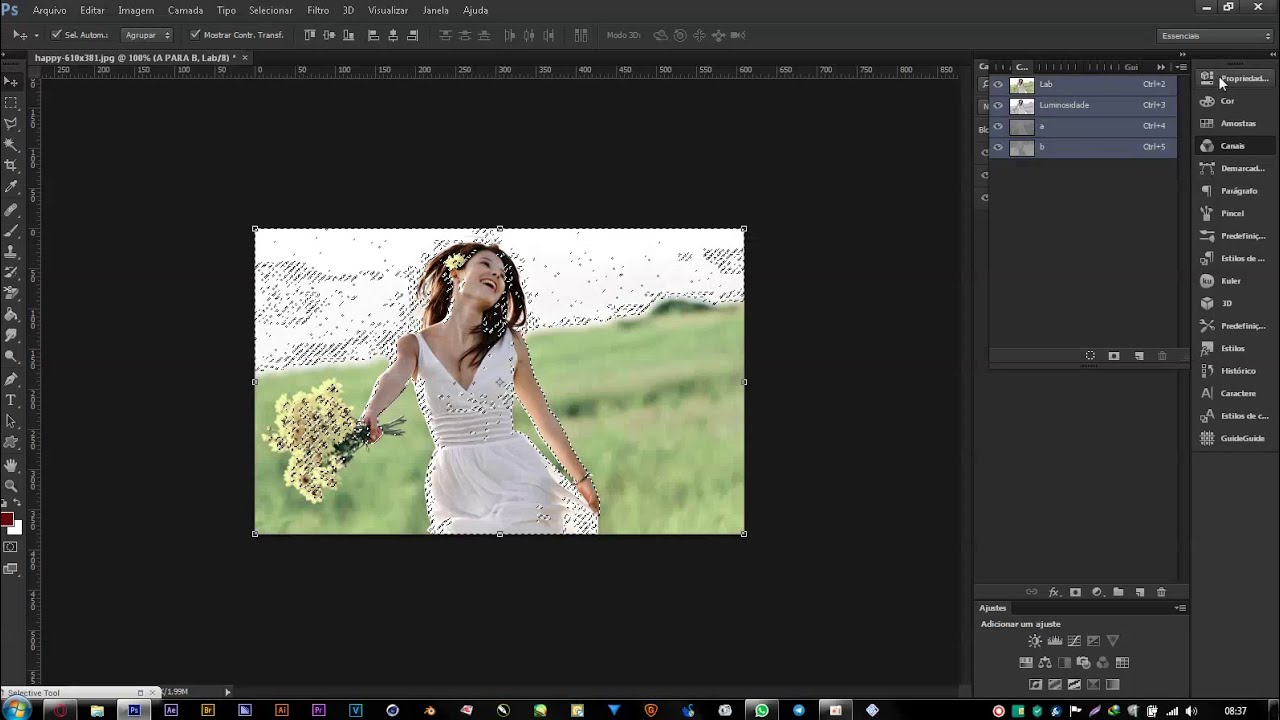This screenshot has width=1280, height=720.
Task: Select the Move tool in the toolbox
Action: click(11, 81)
